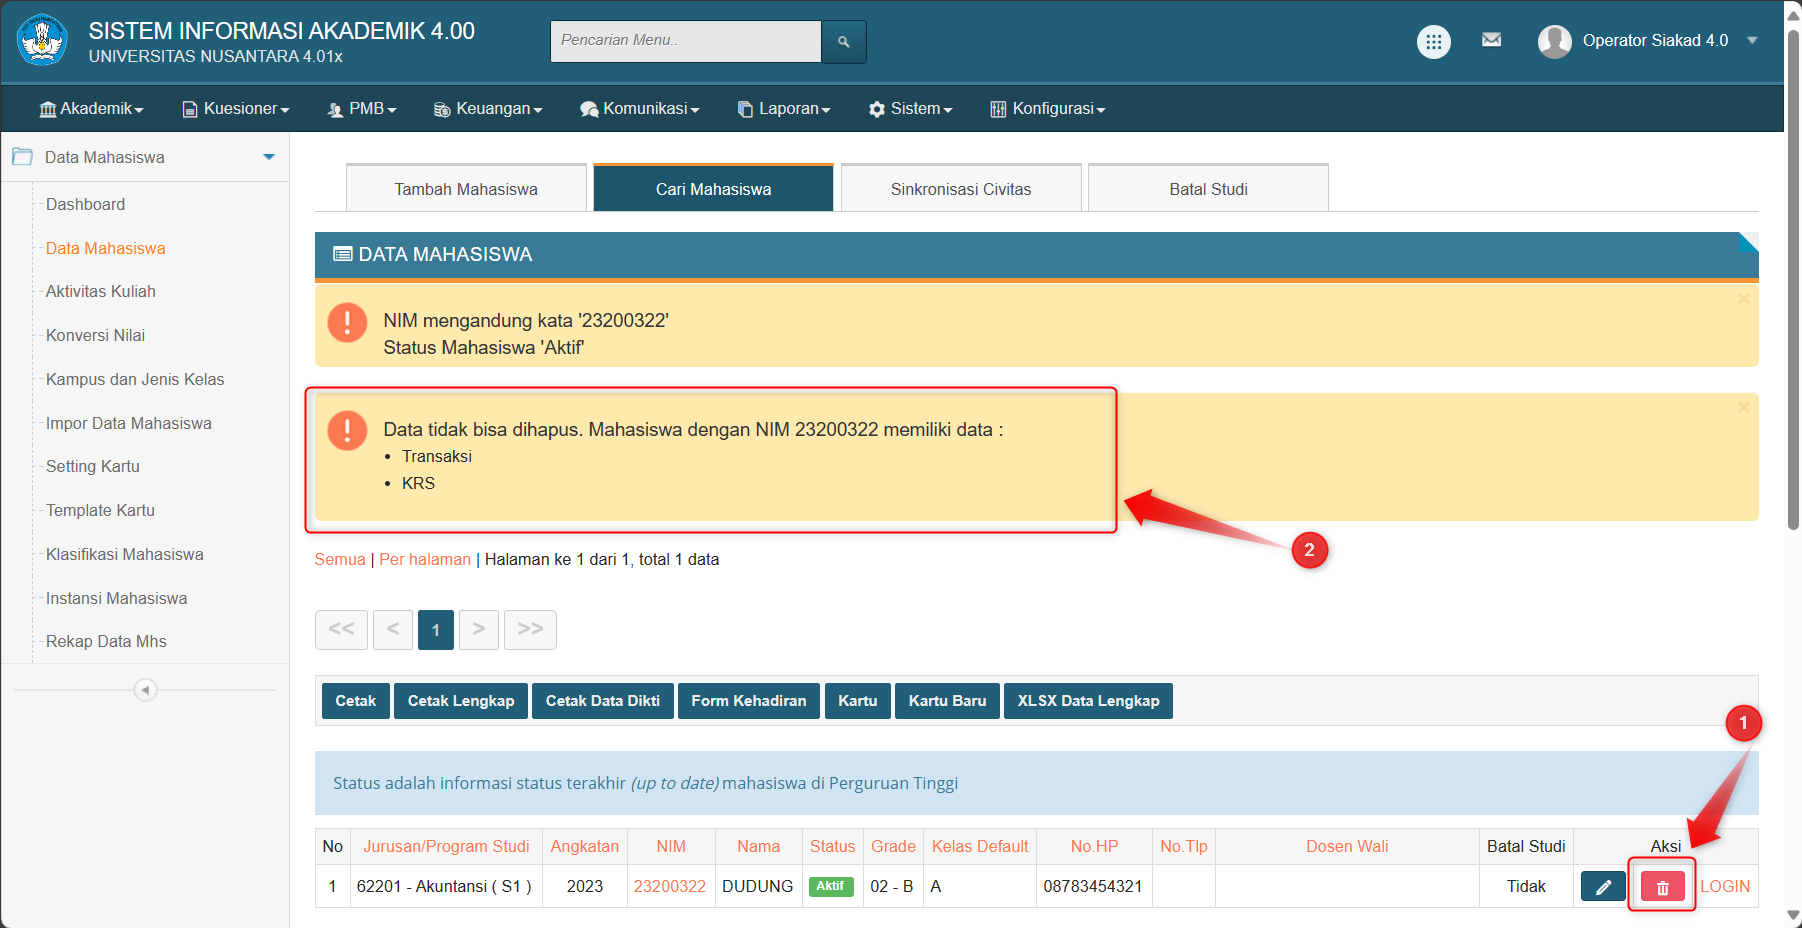Switch to the Batal Studi tab
The height and width of the screenshot is (928, 1802).
tap(1208, 189)
